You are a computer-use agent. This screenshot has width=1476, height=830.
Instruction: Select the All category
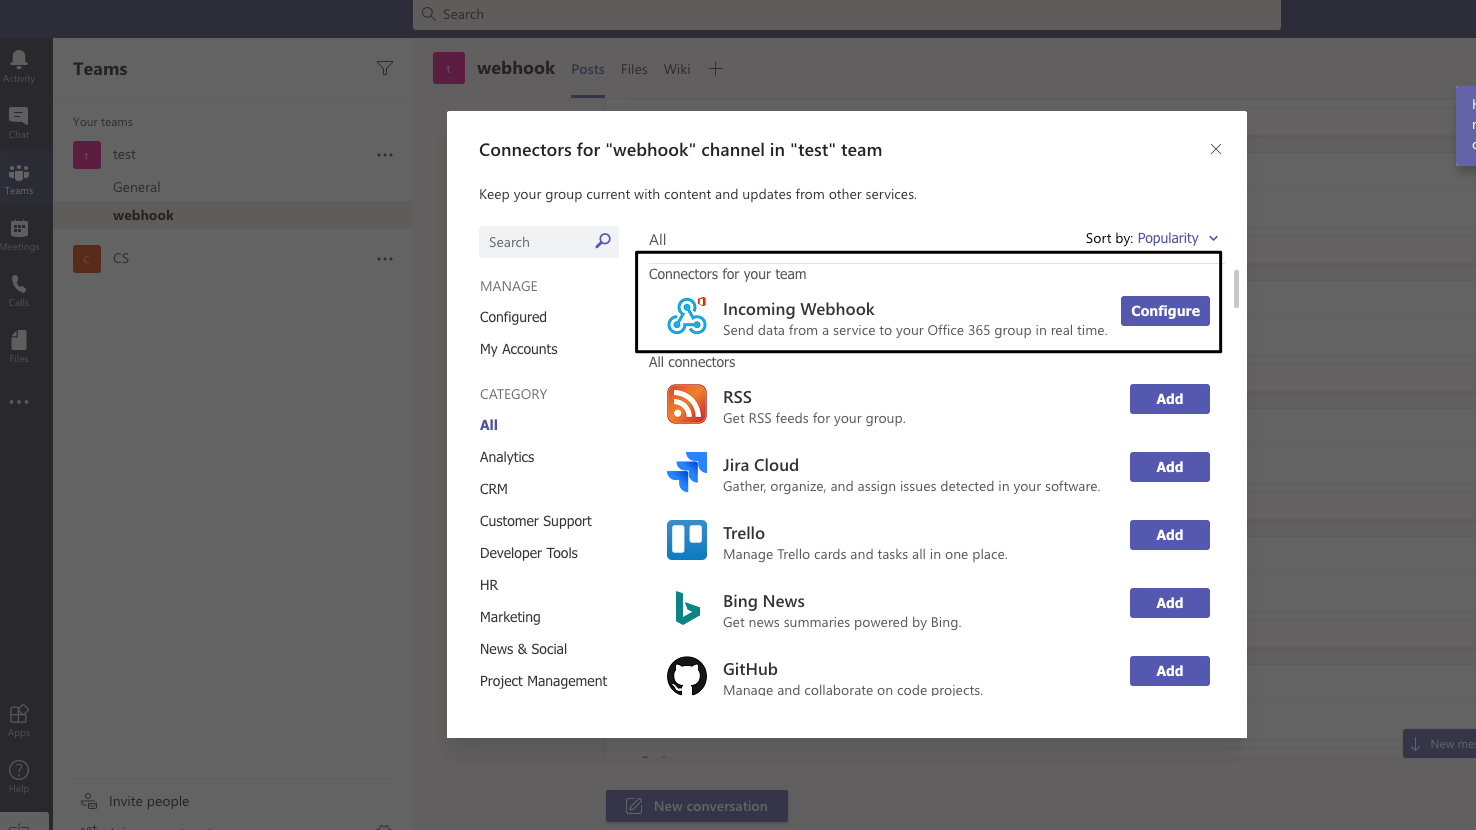pos(489,425)
